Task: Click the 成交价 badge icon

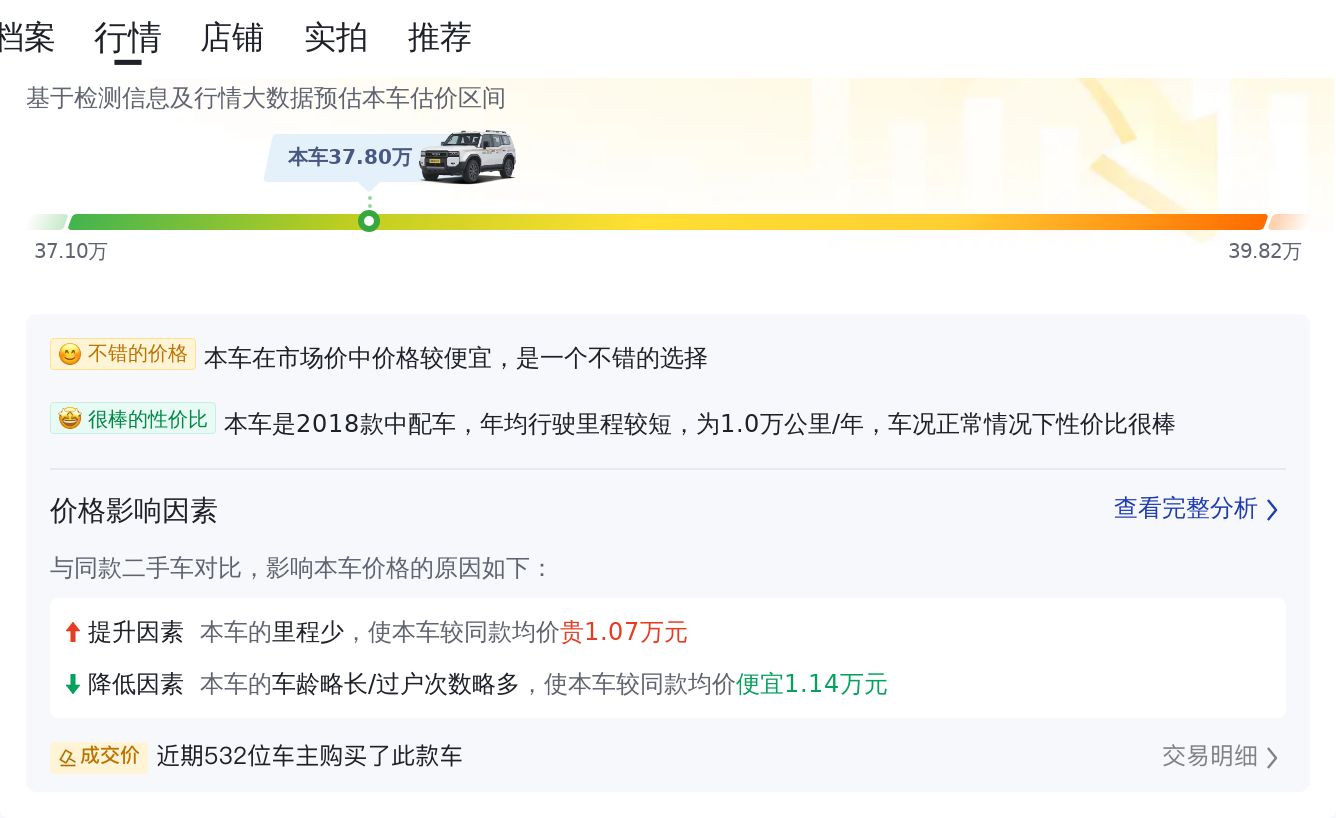Action: point(67,757)
